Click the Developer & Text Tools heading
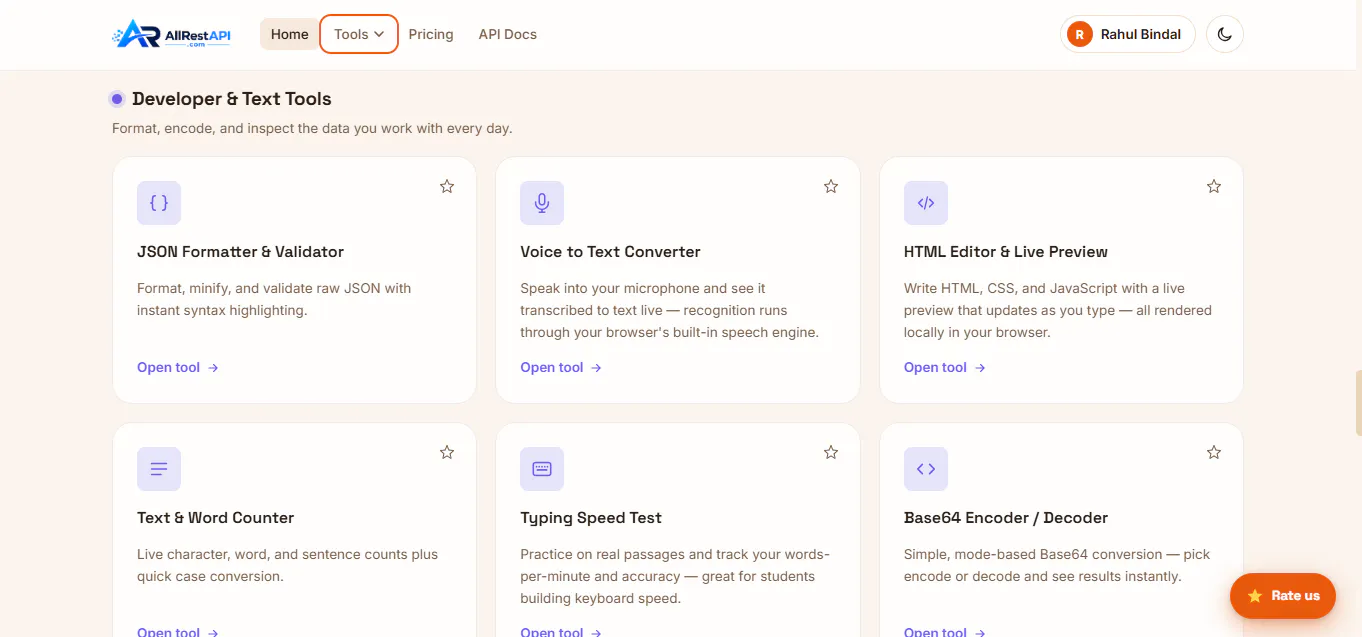The height and width of the screenshot is (637, 1362). (x=232, y=99)
